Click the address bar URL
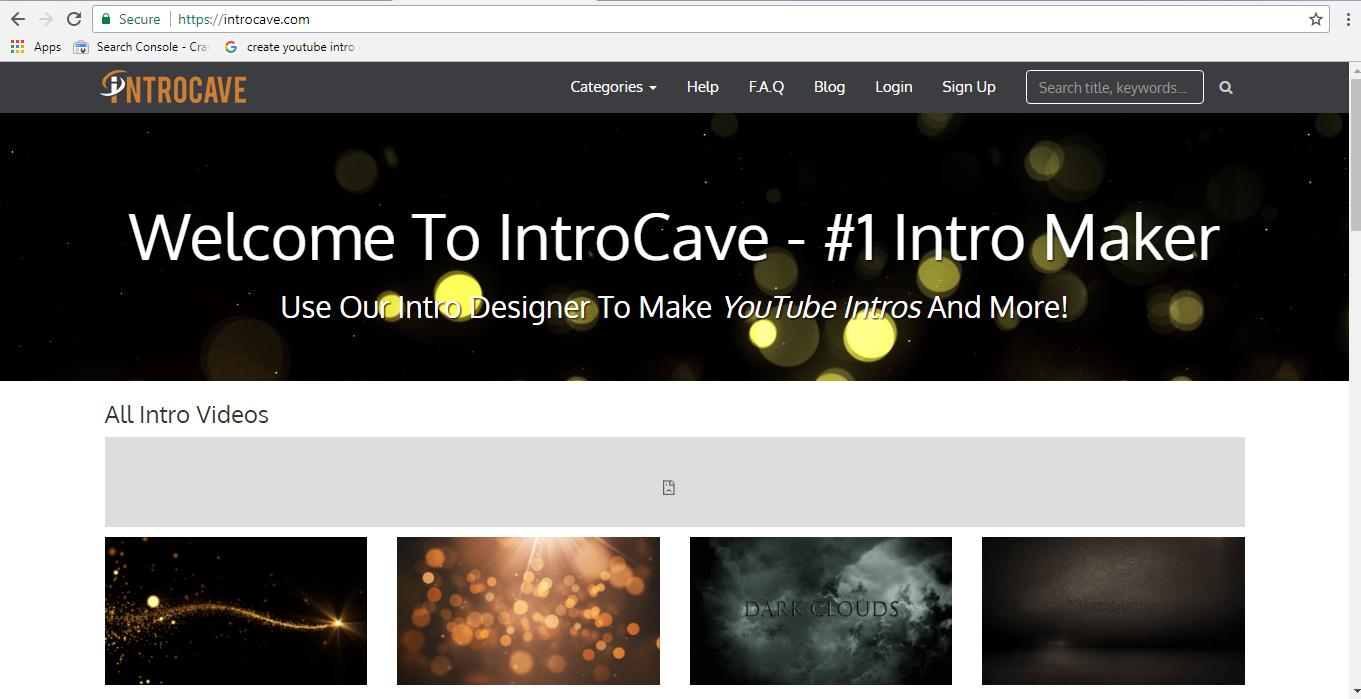 [243, 19]
